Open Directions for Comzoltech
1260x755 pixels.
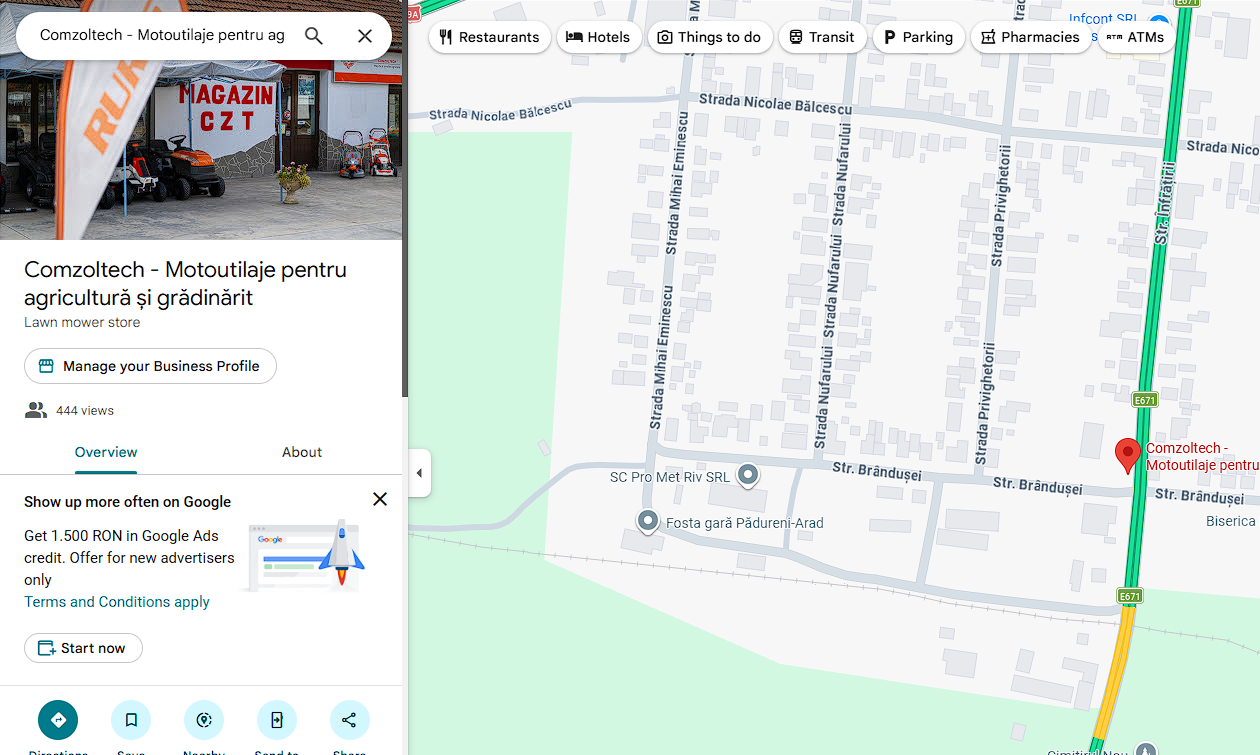58,720
